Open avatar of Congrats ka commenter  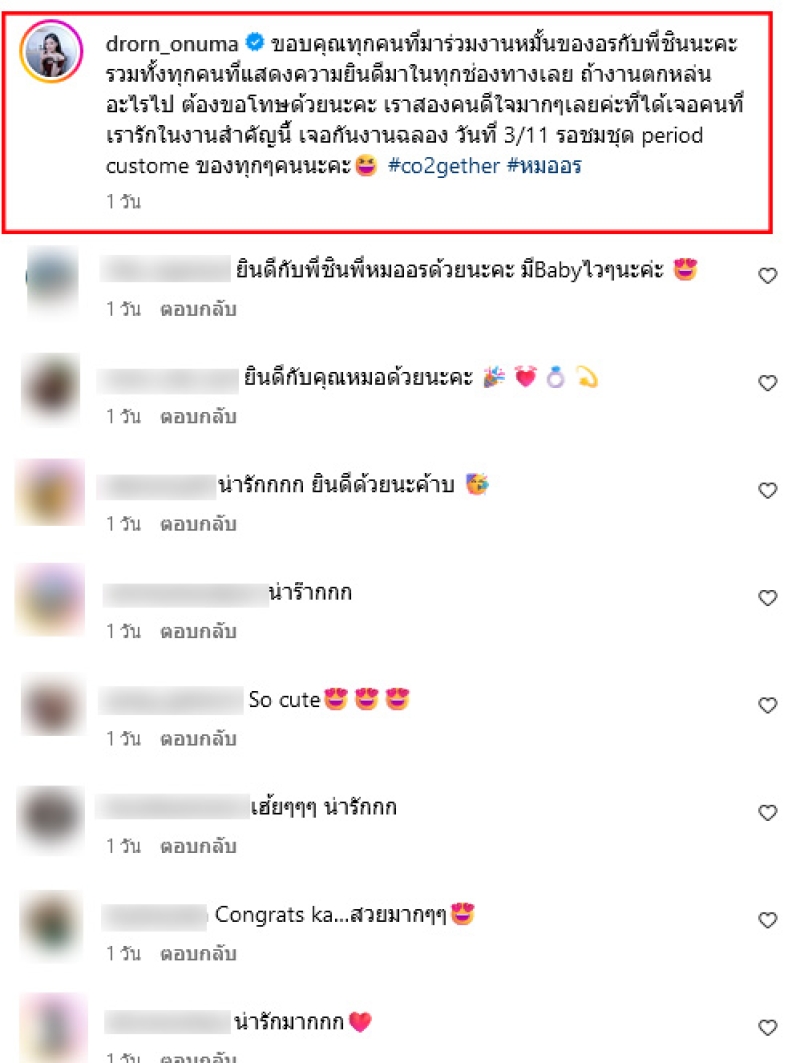(52, 925)
